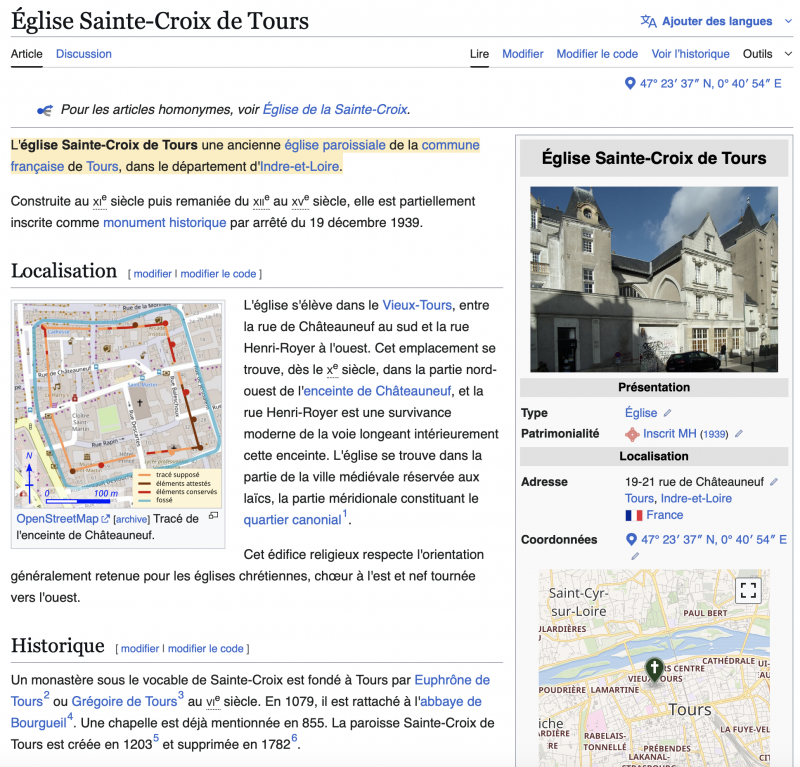
Task: Click the pencil icon next to Adresse value
Action: 774,482
